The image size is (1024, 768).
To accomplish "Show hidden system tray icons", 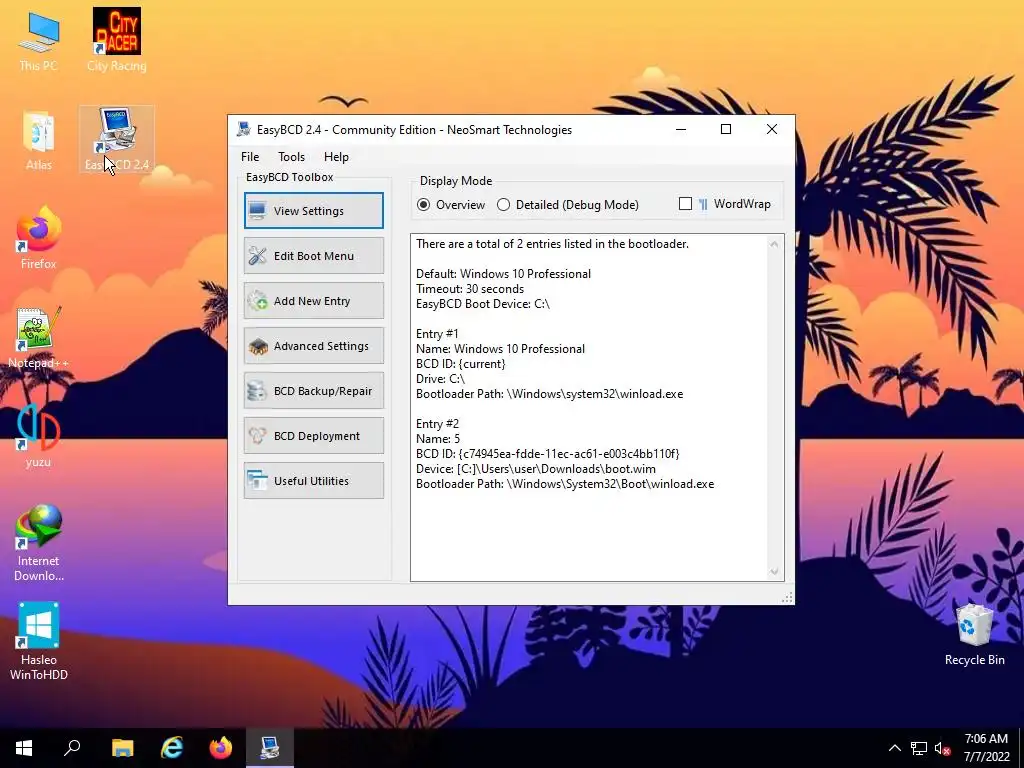I will click(895, 748).
